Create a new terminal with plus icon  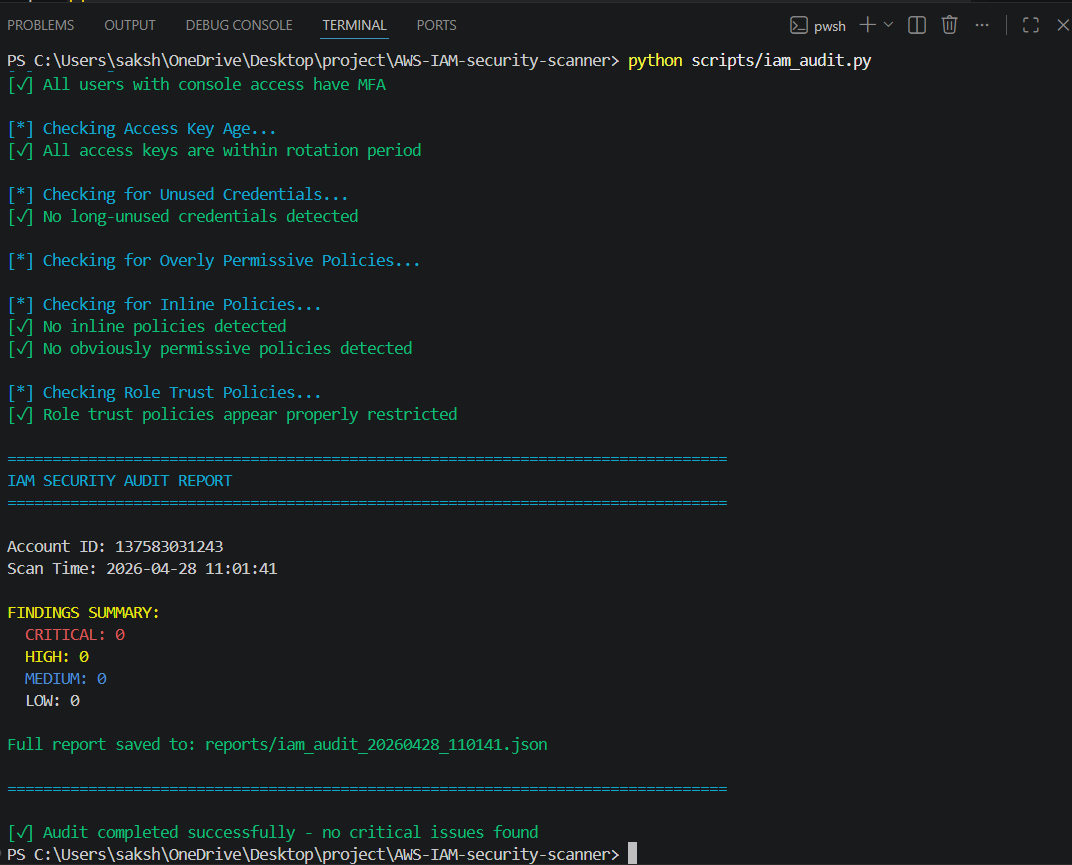tap(867, 25)
